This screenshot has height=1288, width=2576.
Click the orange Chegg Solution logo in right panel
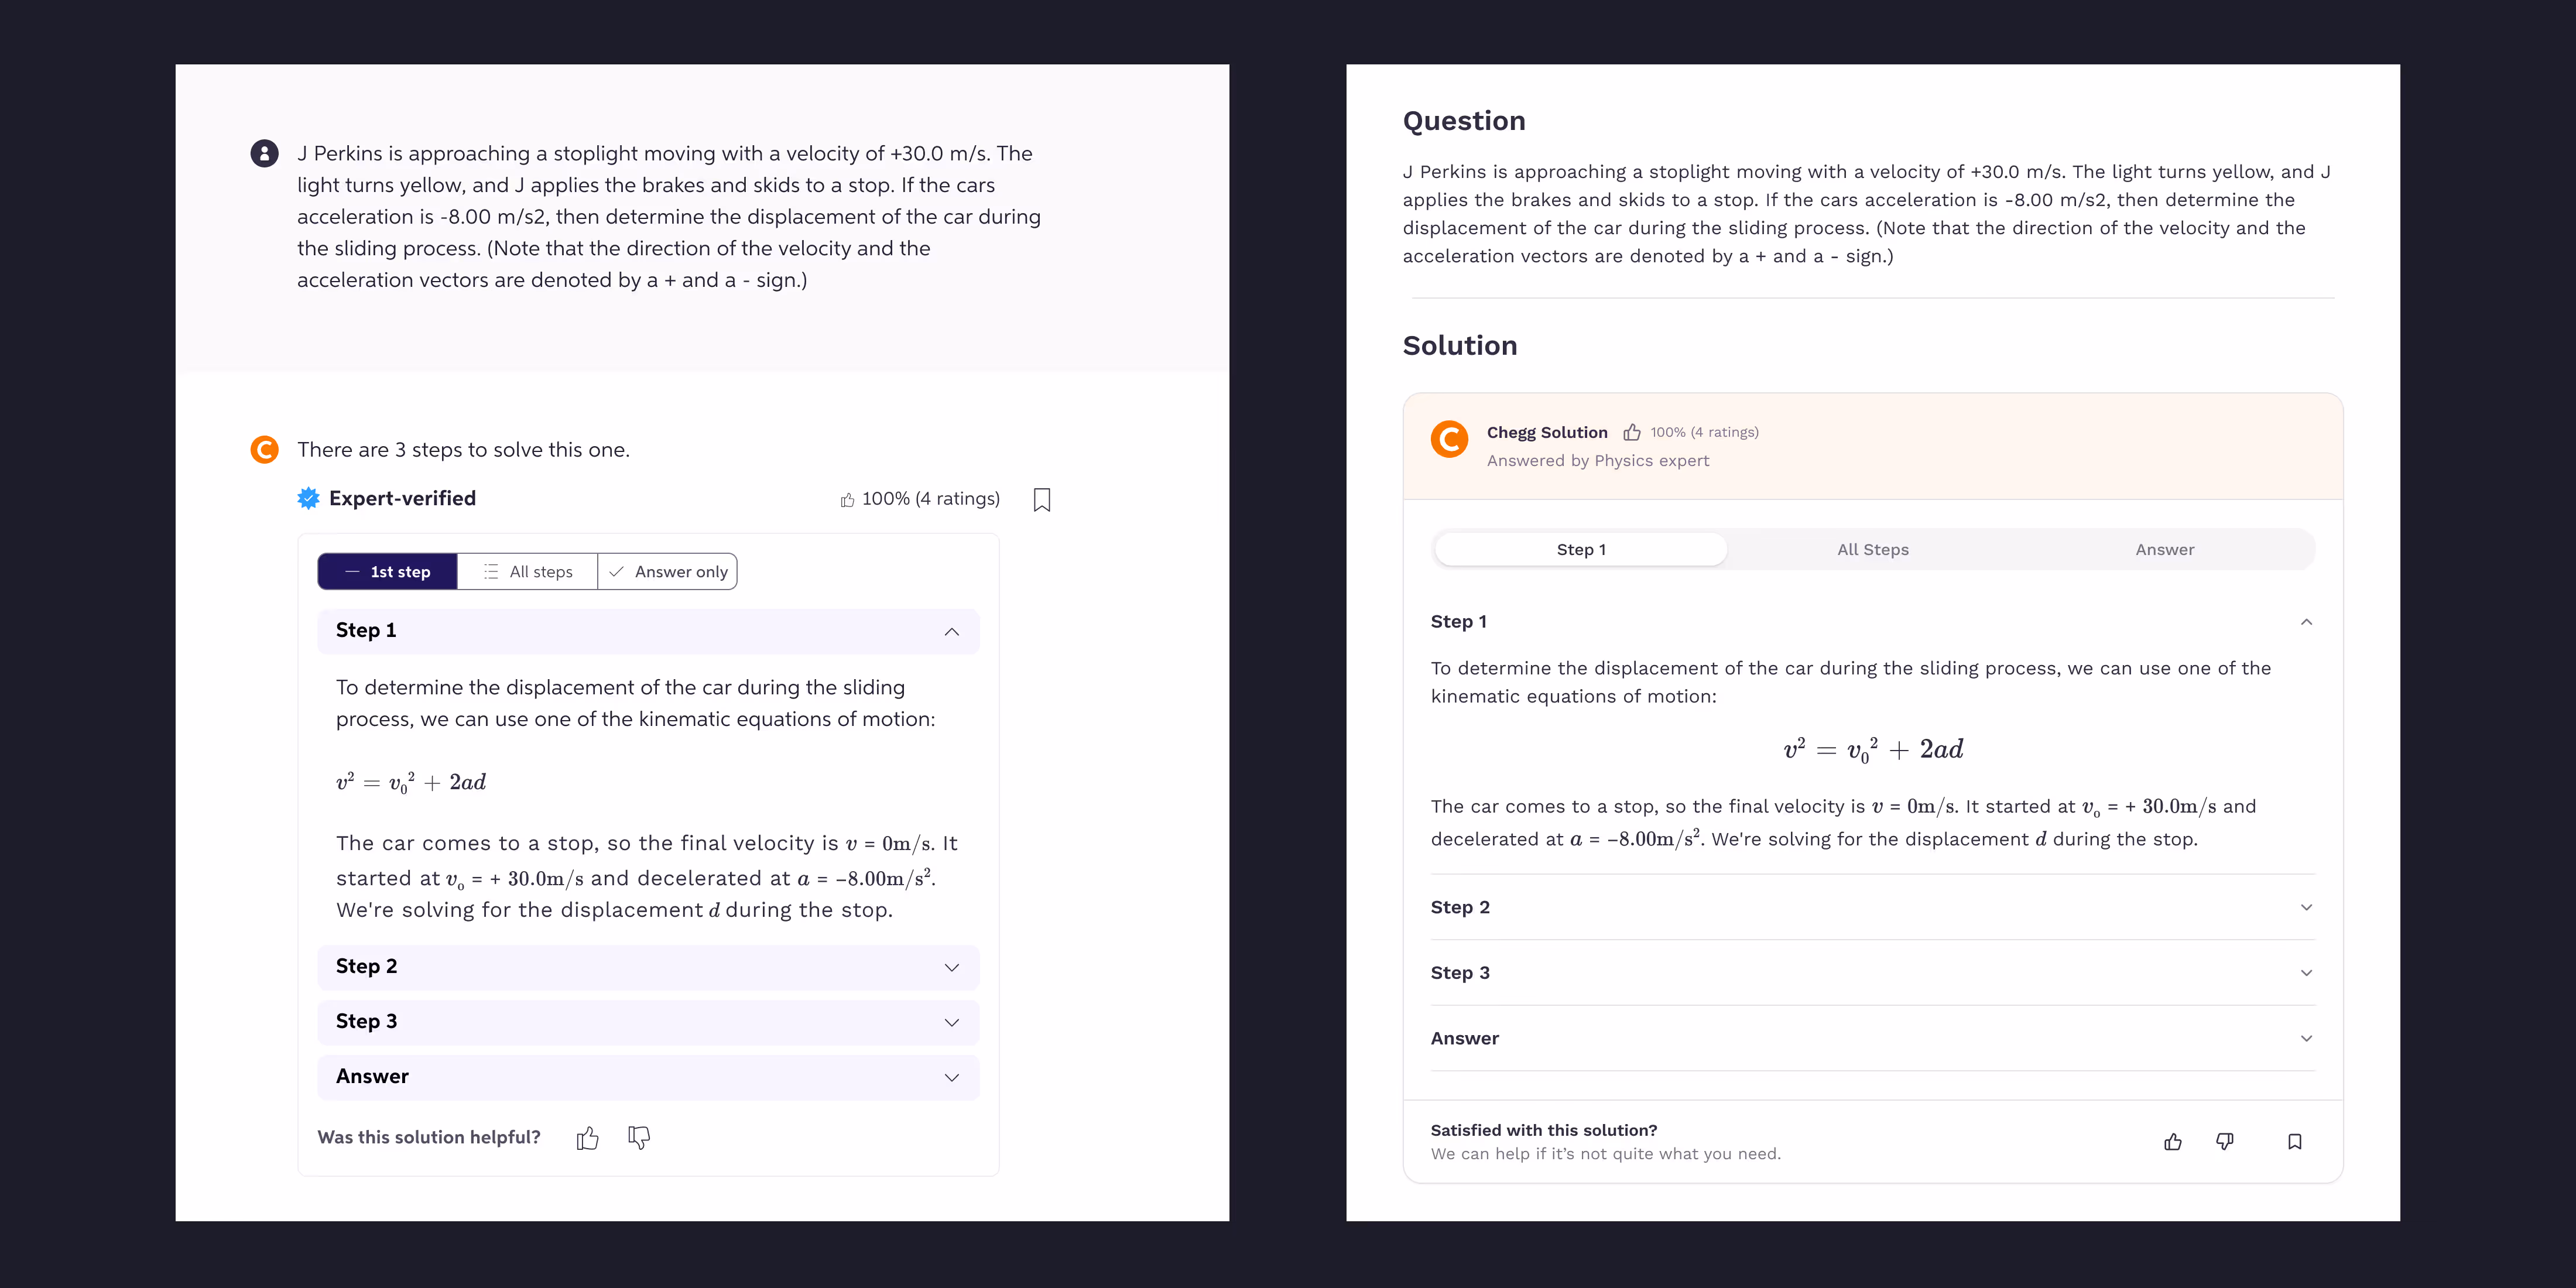(x=1449, y=439)
